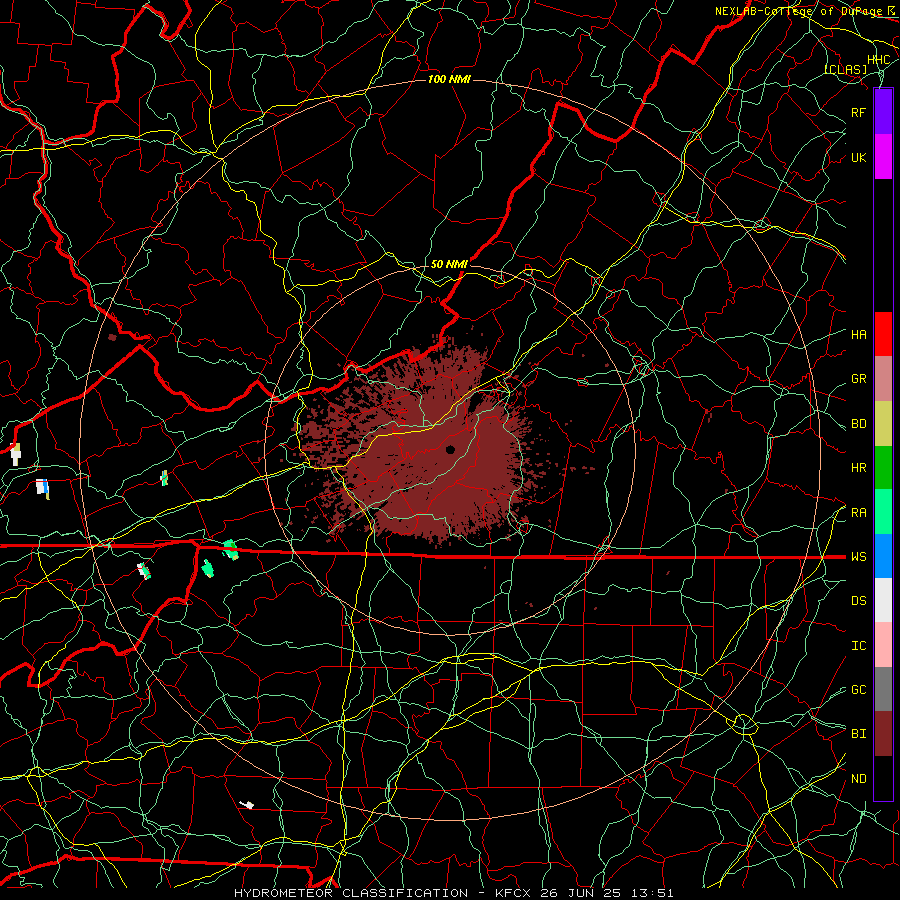The width and height of the screenshot is (900, 900).
Task: Click the DS white legend swatch
Action: pos(883,600)
